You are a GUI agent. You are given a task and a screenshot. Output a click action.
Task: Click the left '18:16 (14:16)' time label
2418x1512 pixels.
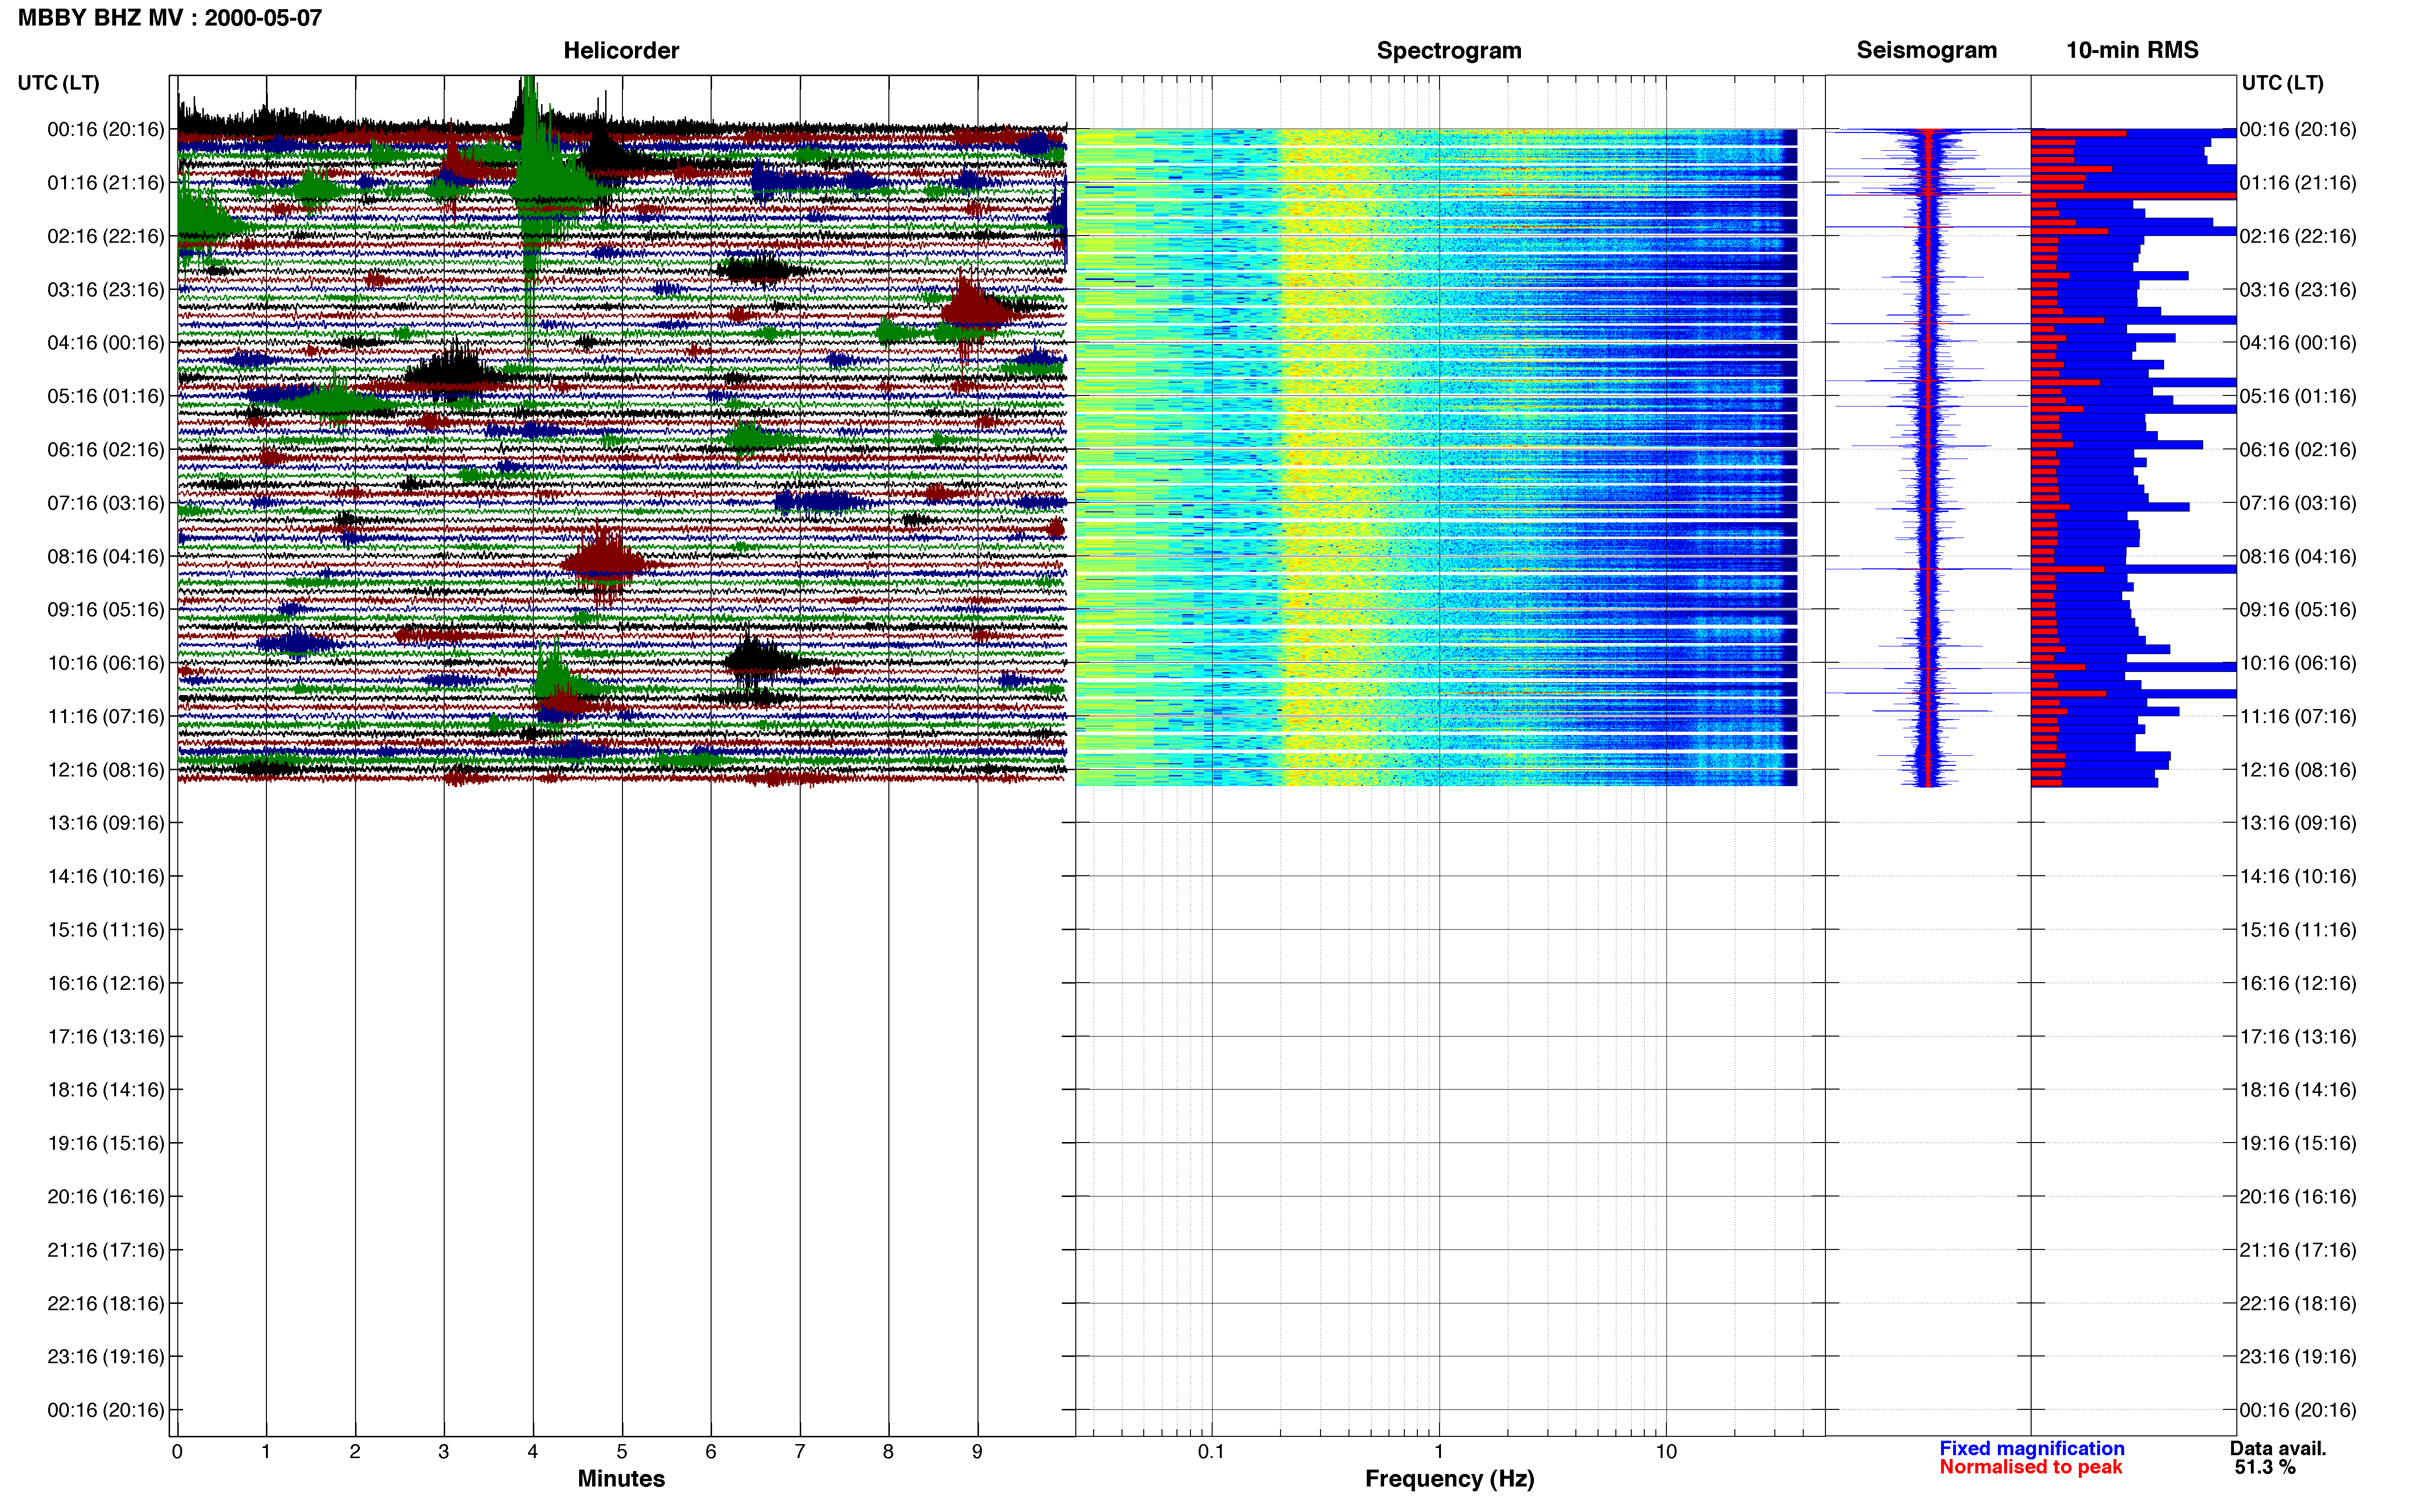(106, 1090)
